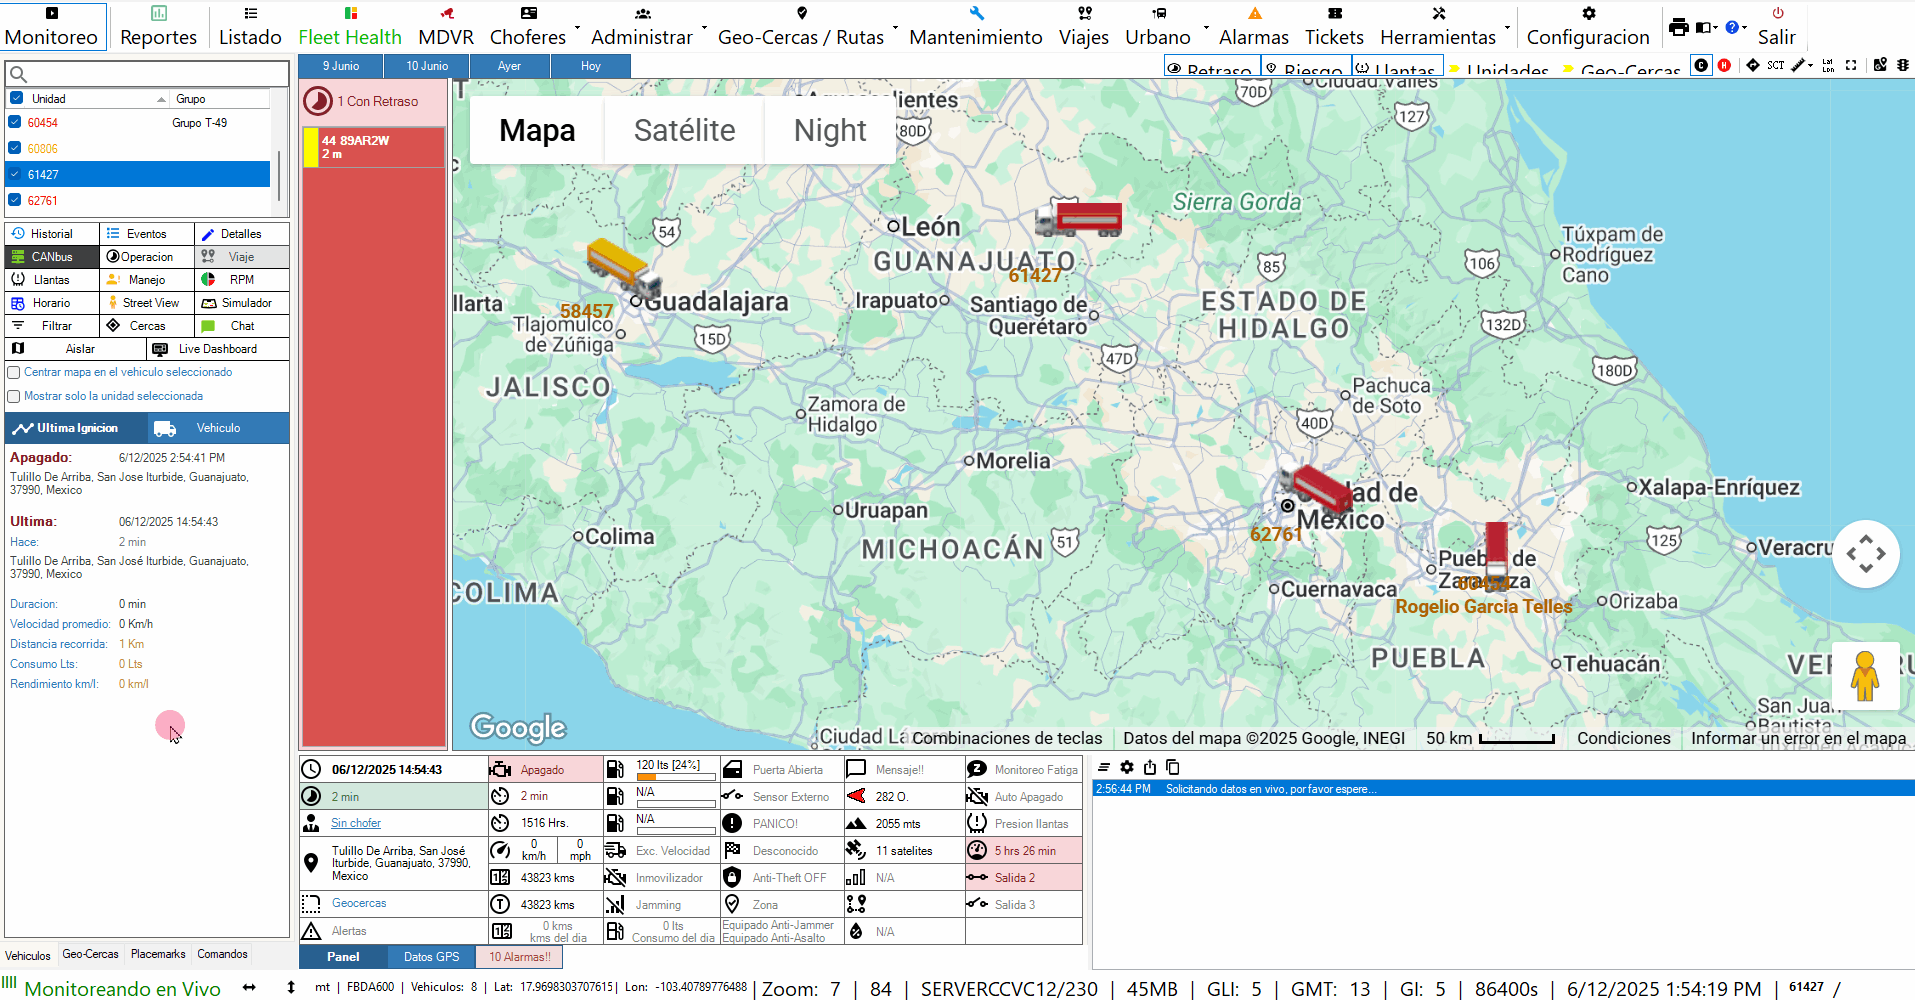Open the Comandos bottom tab
Screen dimensions: 1915x1000
point(222,954)
